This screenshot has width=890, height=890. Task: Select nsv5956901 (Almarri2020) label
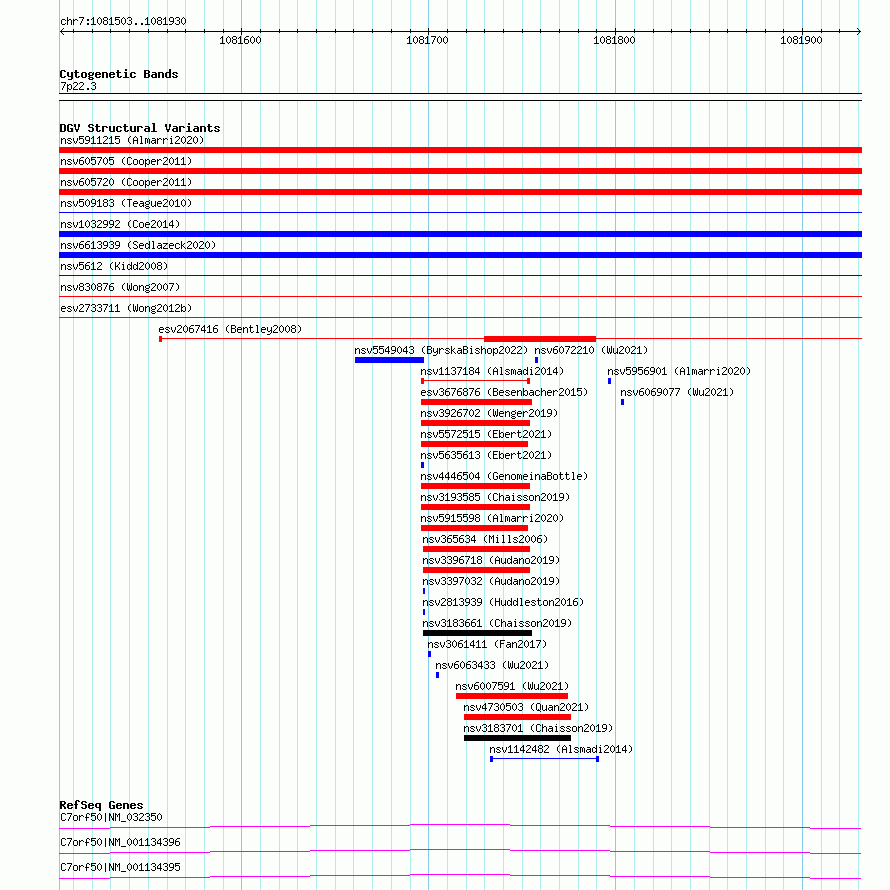(679, 371)
